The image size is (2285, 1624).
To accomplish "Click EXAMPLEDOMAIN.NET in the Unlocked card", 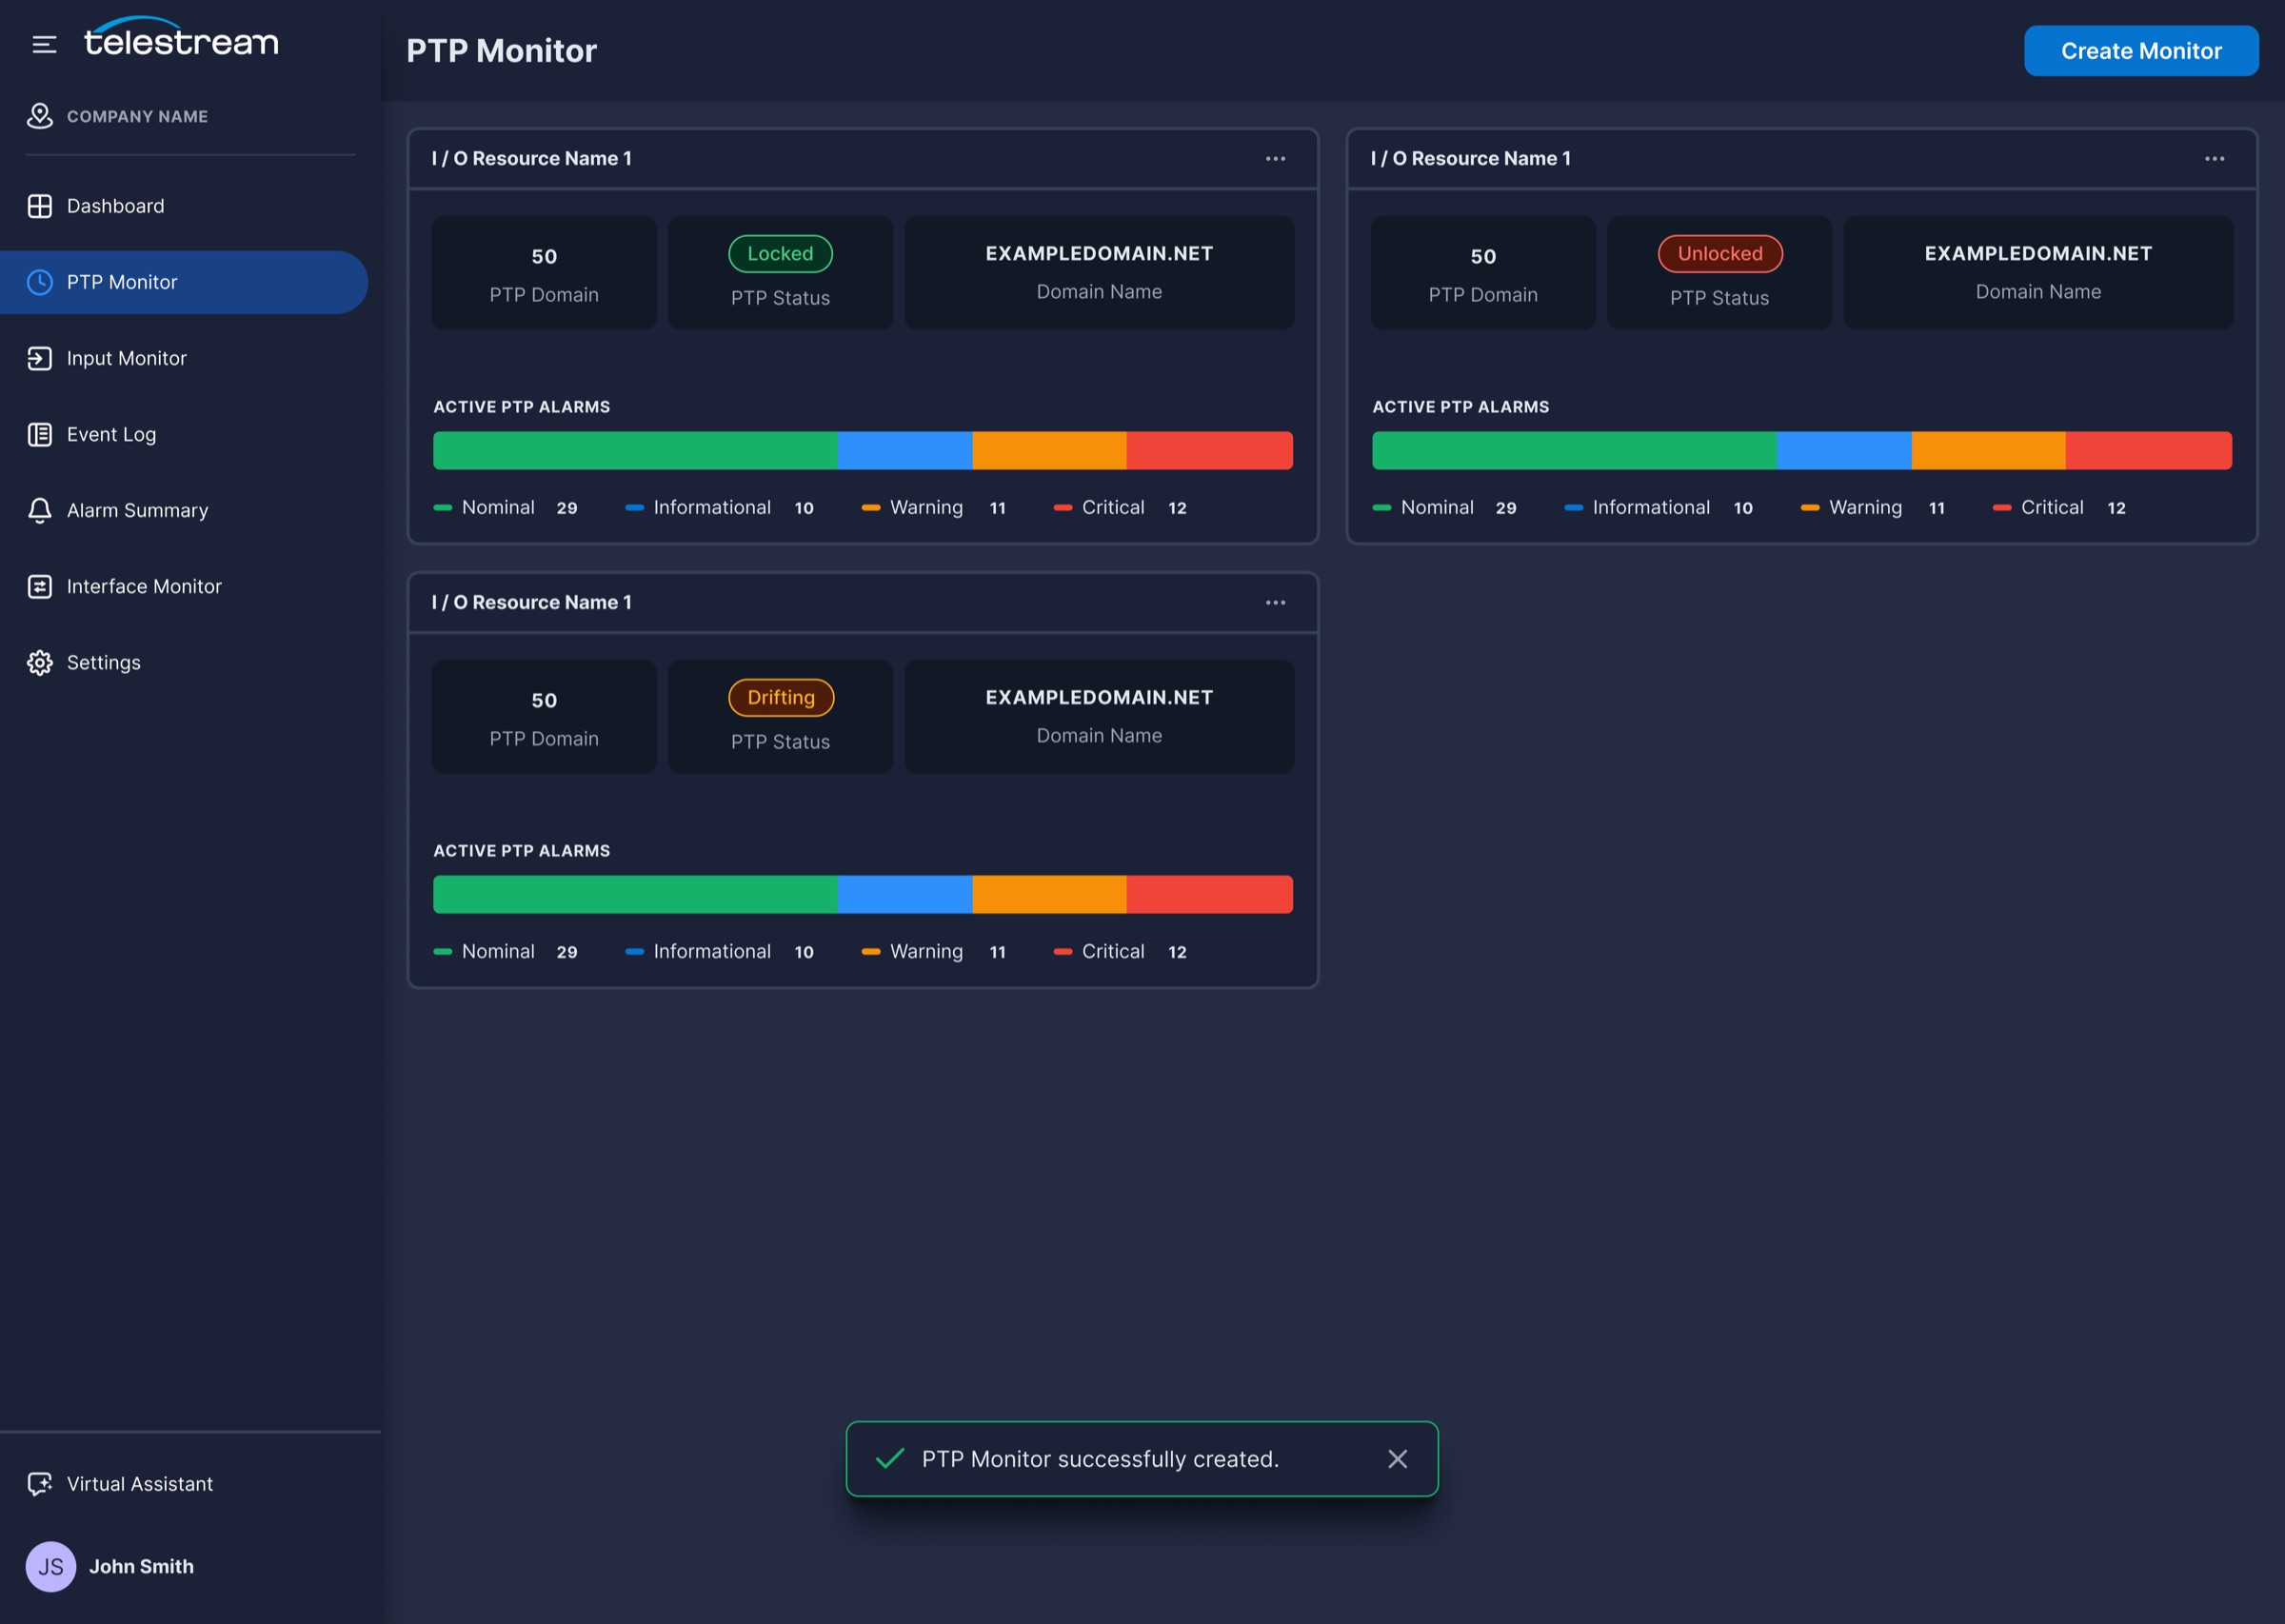I will (2038, 254).
